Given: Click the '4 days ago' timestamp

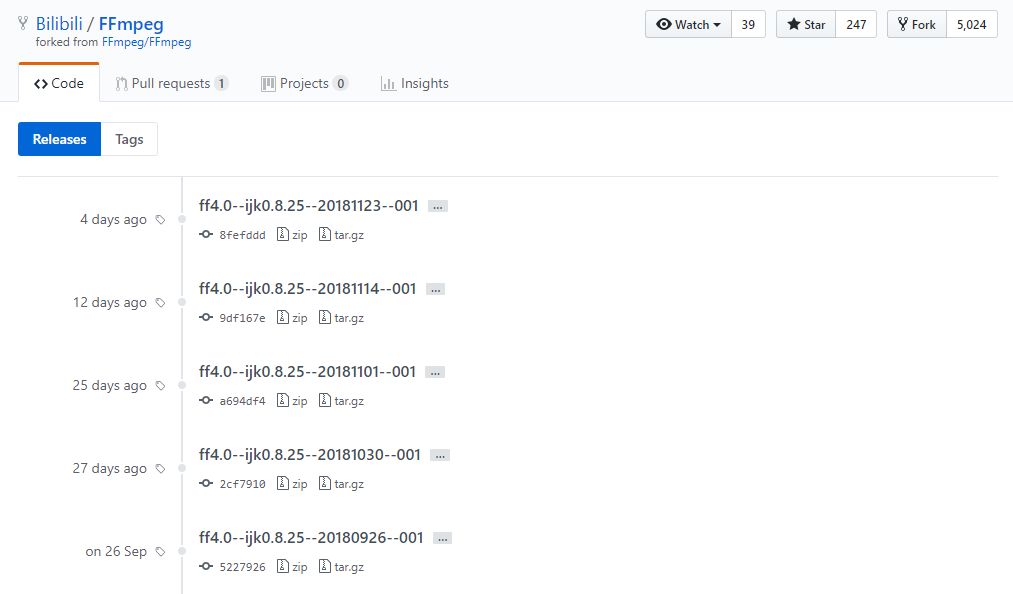Looking at the screenshot, I should (113, 220).
